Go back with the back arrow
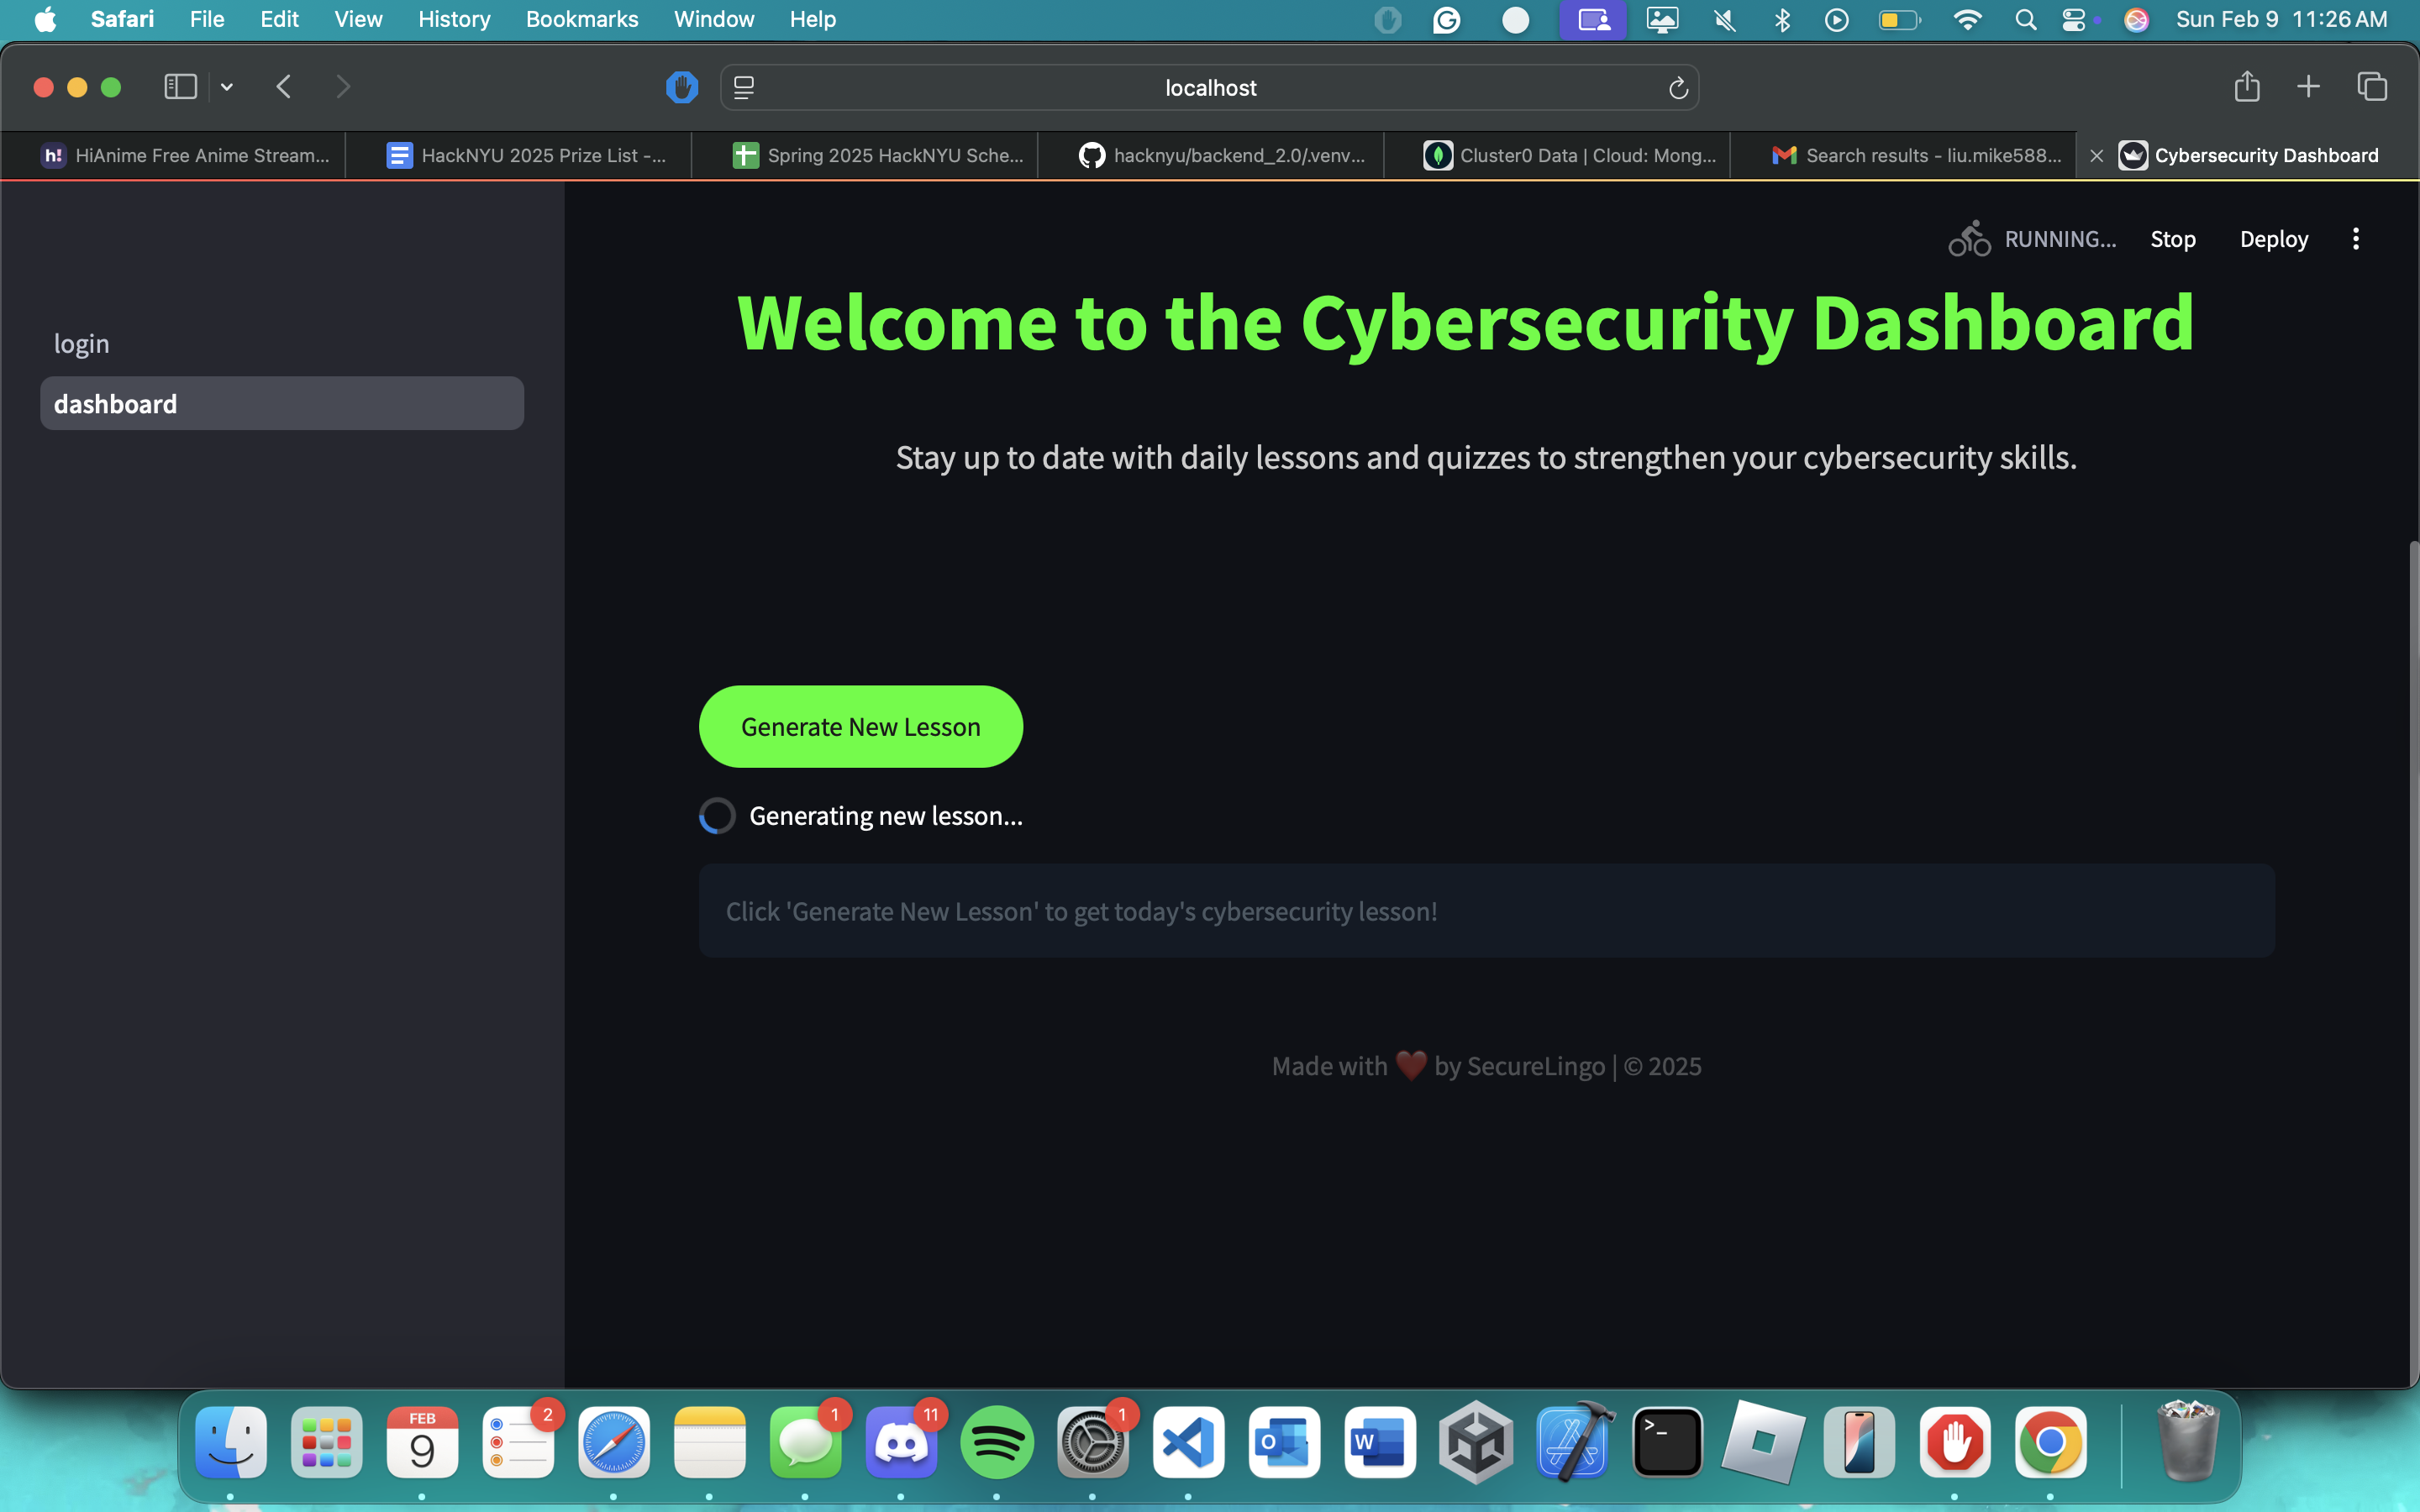This screenshot has width=2420, height=1512. [x=284, y=87]
